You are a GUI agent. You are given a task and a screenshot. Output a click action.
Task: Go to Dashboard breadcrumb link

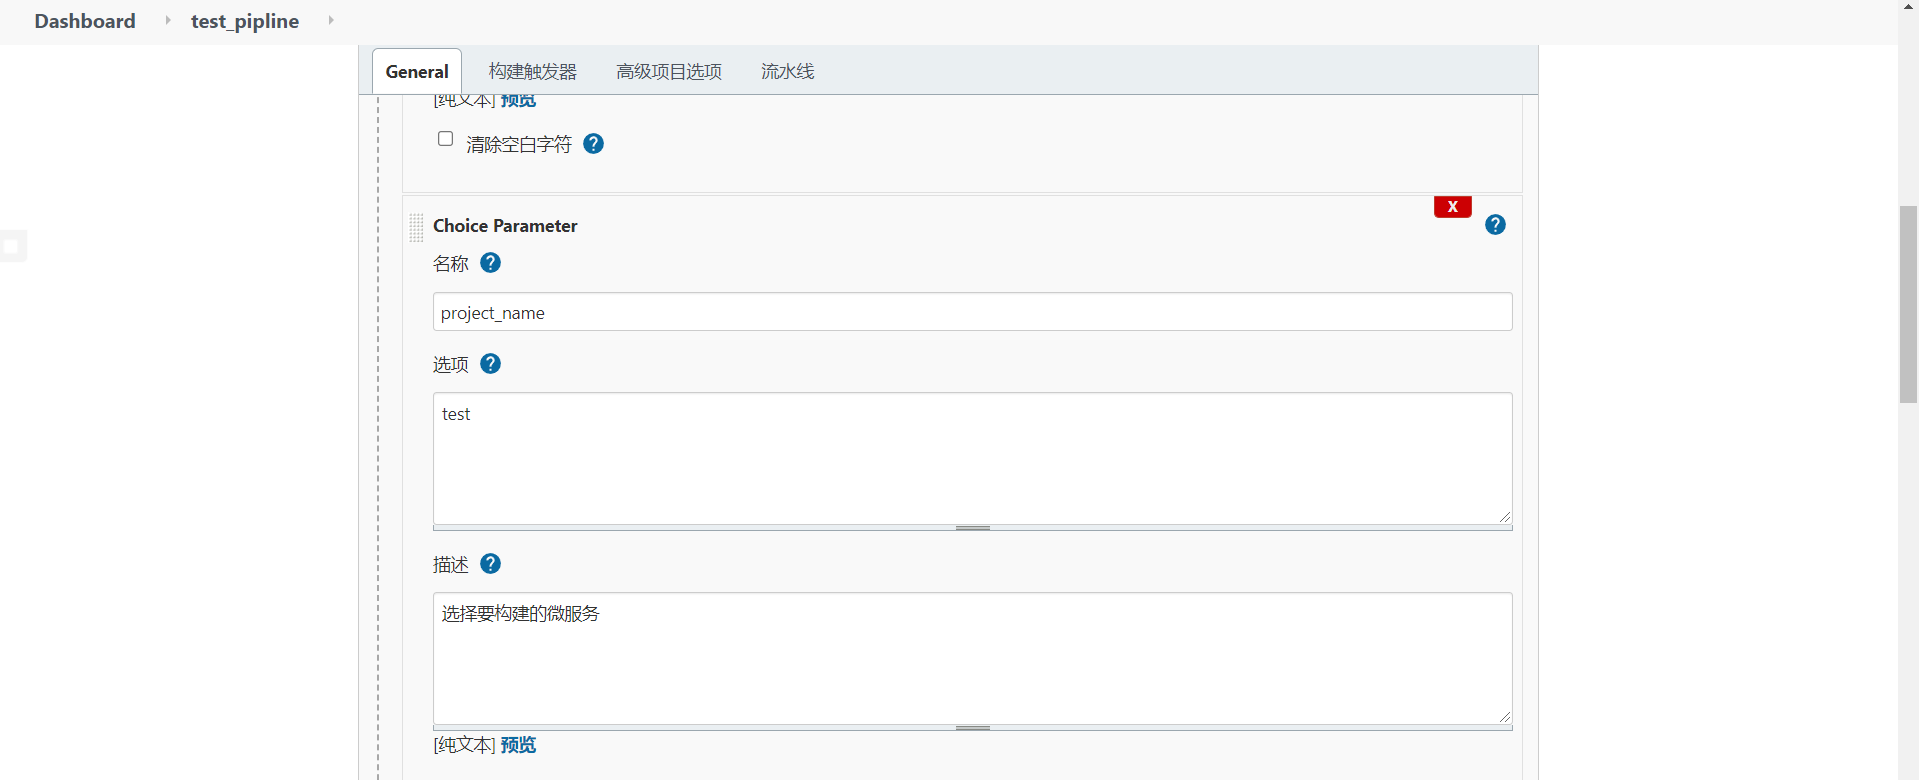pos(85,21)
